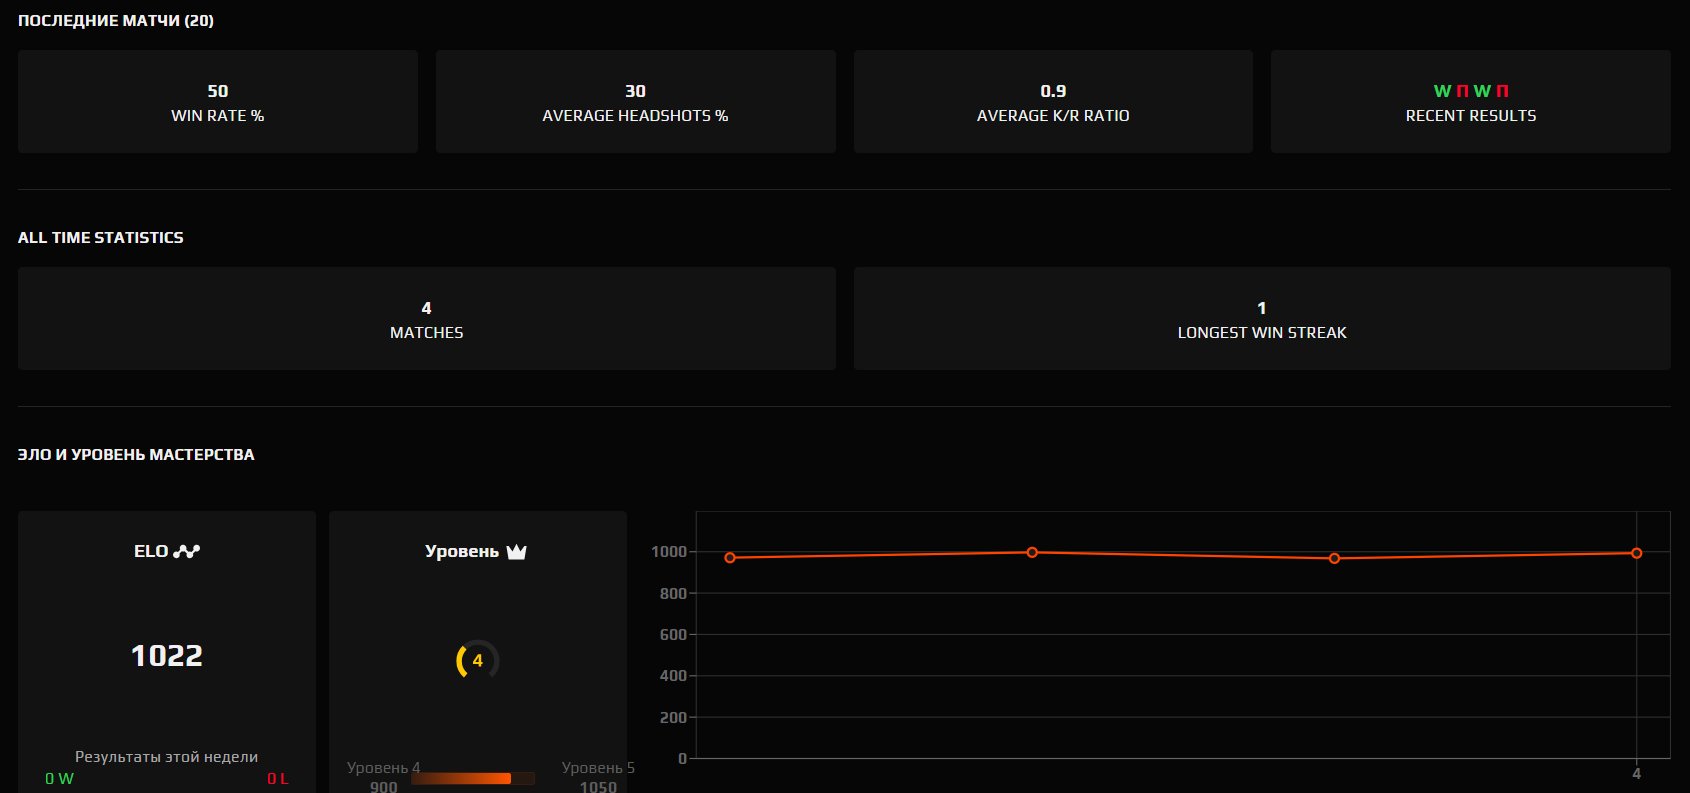The height and width of the screenshot is (793, 1690).
Task: Select the first data point on ELO chart
Action: (730, 558)
